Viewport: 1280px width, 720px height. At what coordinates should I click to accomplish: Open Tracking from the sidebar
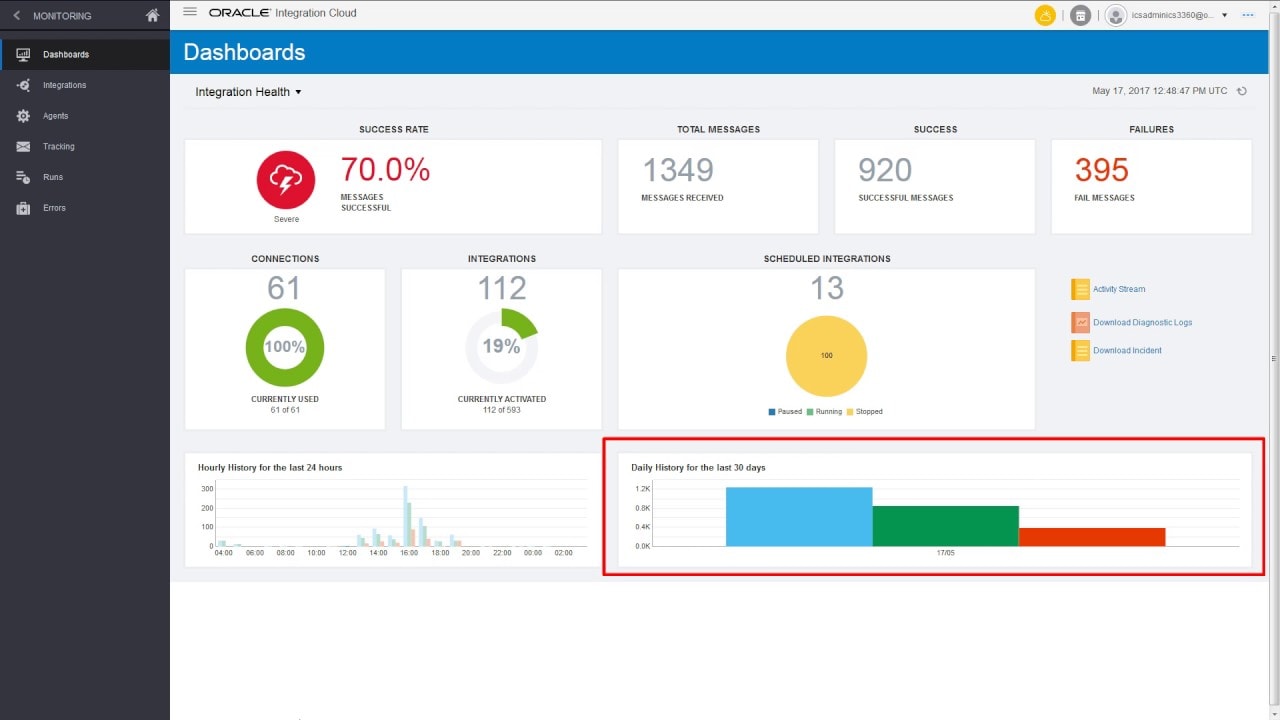tap(22, 146)
